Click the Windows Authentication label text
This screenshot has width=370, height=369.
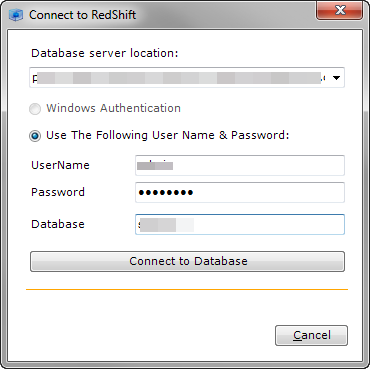[113, 108]
